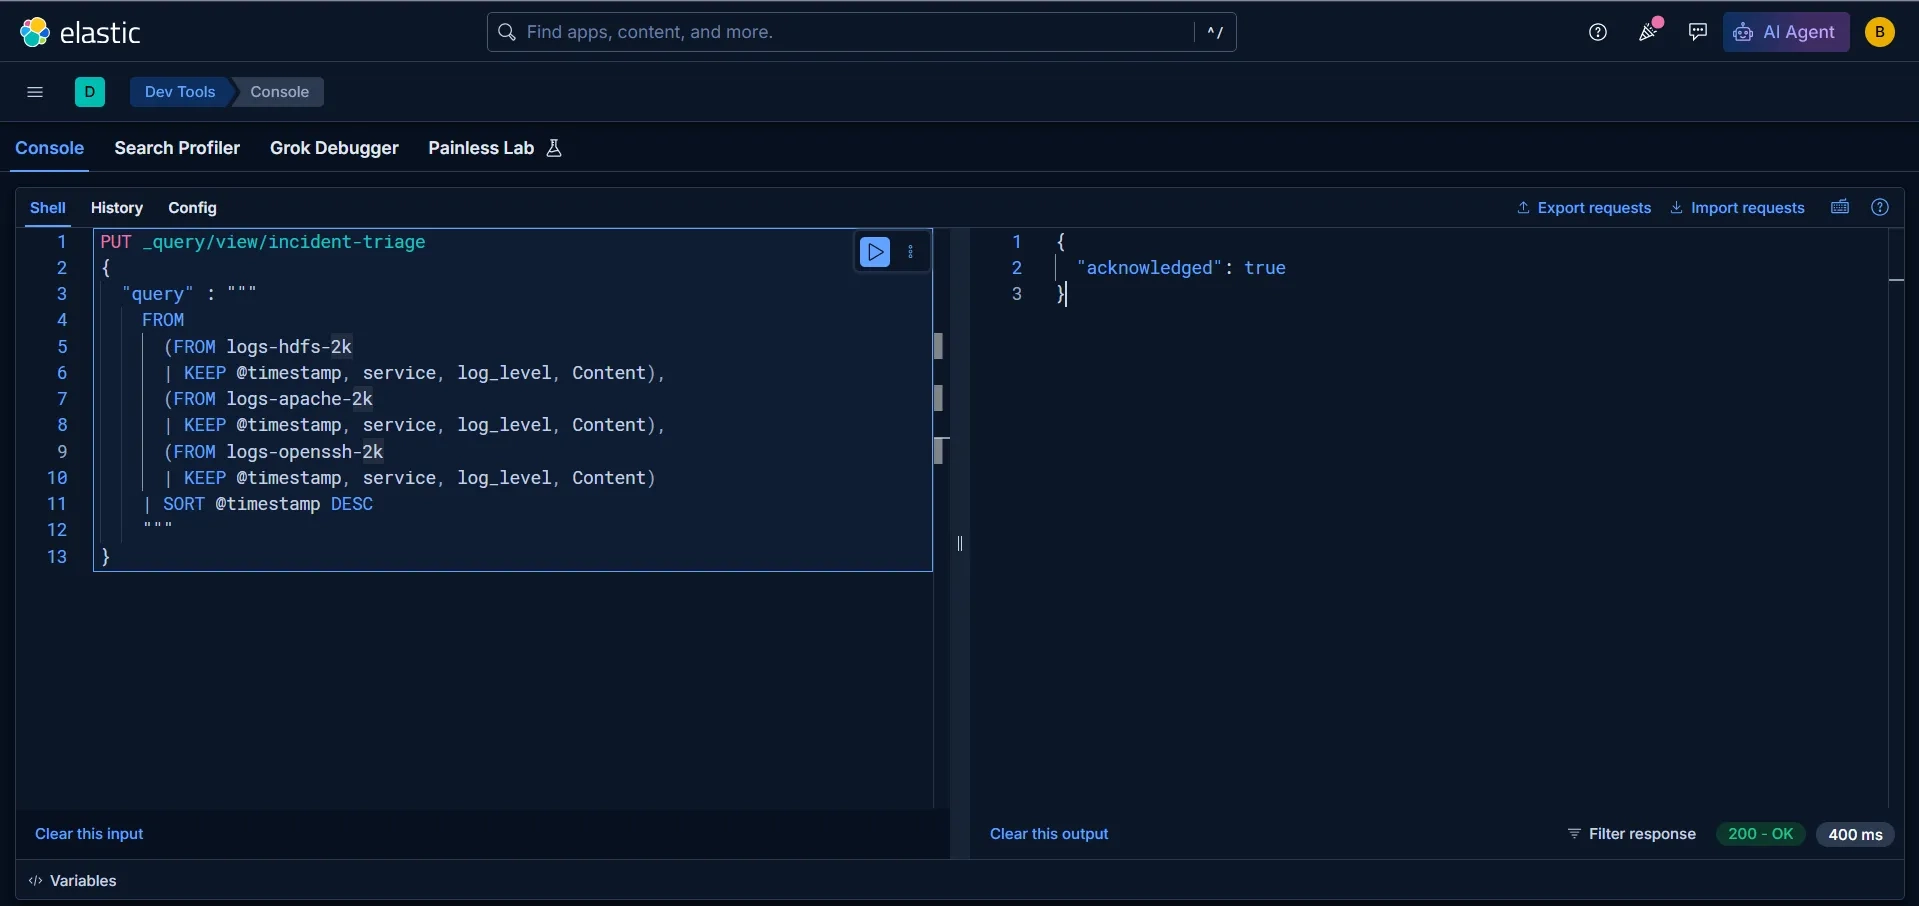Click the logs-hdfs-2k text in editor
The image size is (1919, 906).
pyautogui.click(x=289, y=347)
